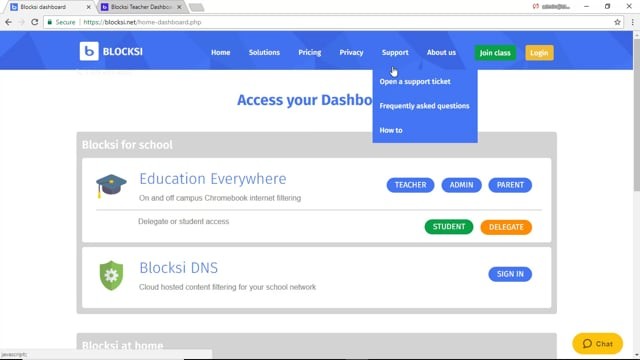The image size is (640, 360).
Task: Click the green STUDENT button
Action: (x=449, y=227)
